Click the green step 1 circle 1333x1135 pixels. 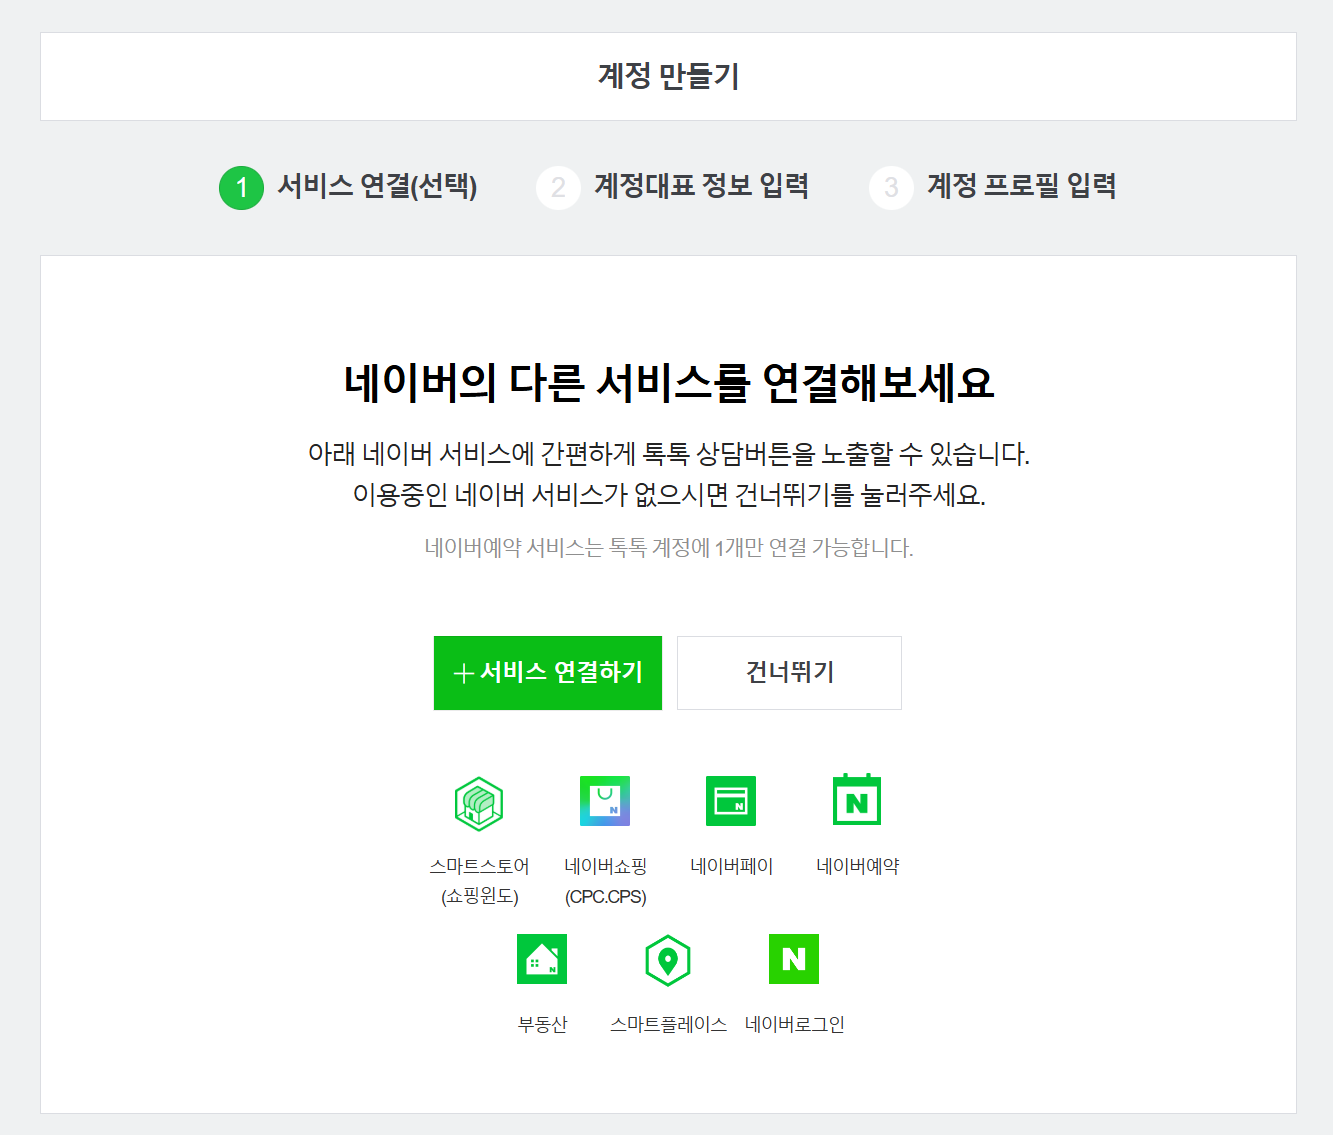(x=241, y=188)
